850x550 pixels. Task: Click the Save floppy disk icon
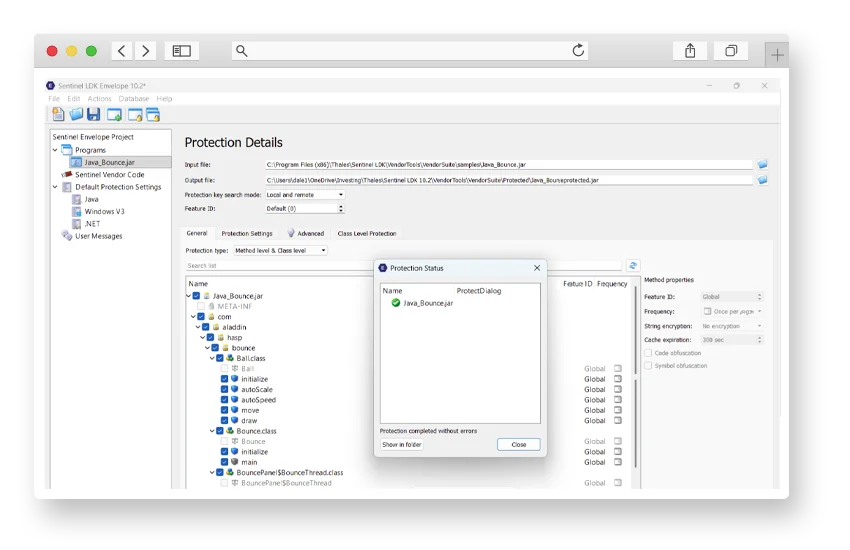pyautogui.click(x=94, y=114)
